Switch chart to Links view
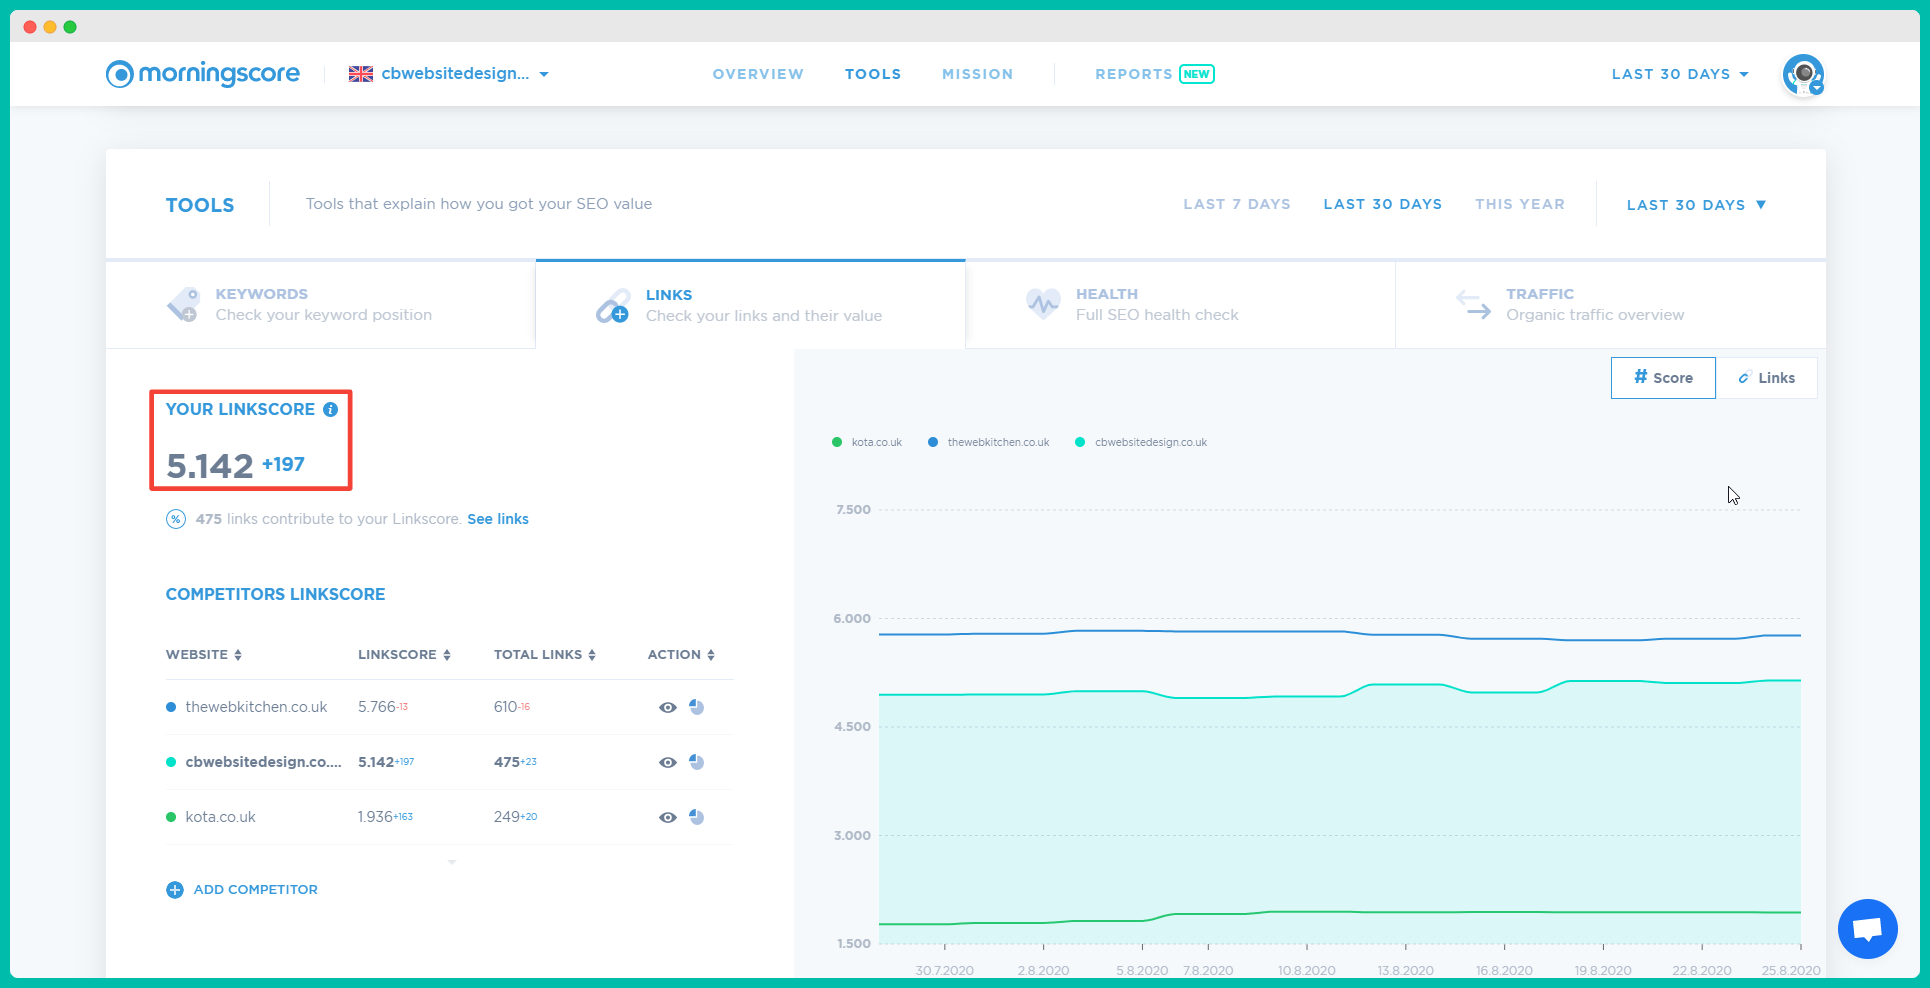Image resolution: width=1930 pixels, height=988 pixels. pyautogui.click(x=1766, y=378)
